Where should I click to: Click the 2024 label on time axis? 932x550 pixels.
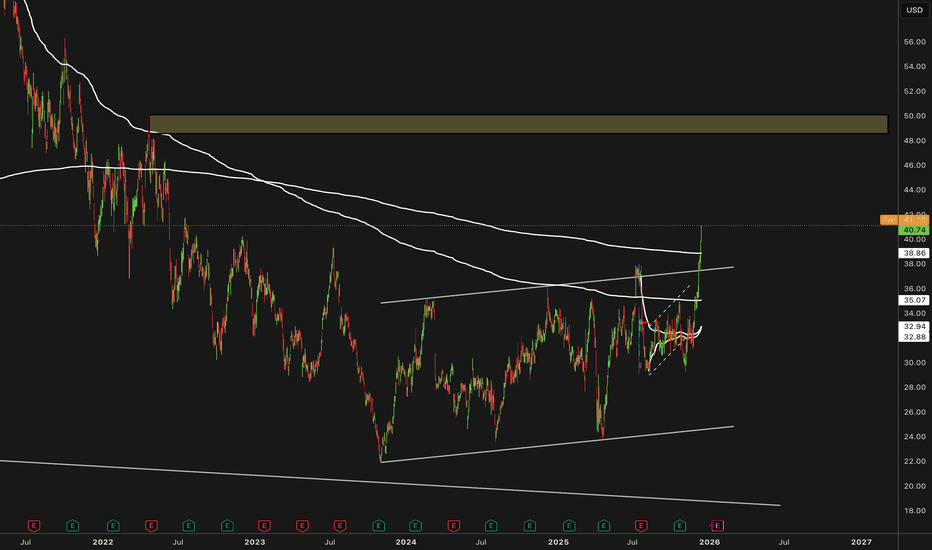[x=406, y=542]
